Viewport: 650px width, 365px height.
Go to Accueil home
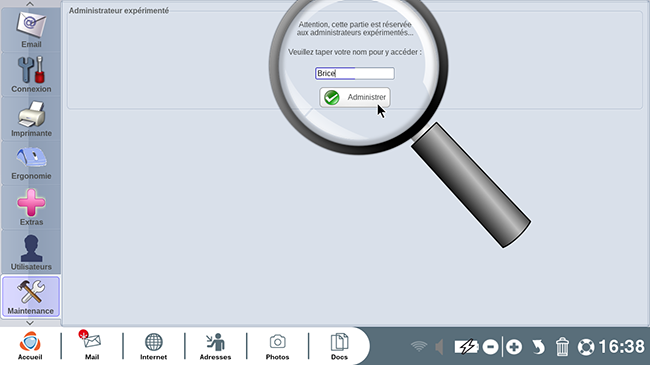(x=30, y=346)
